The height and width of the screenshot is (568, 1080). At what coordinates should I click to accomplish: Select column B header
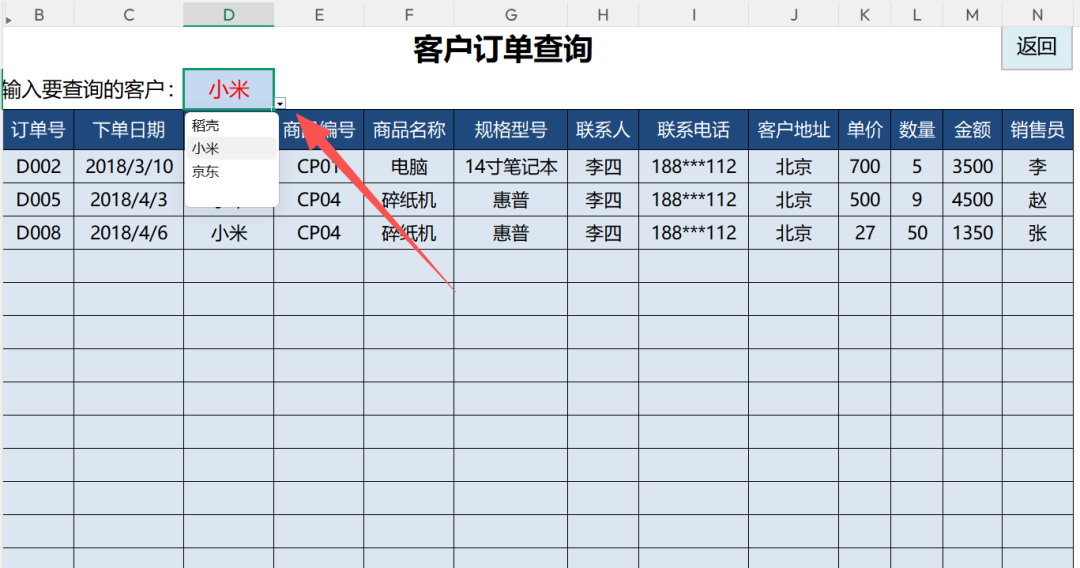point(38,14)
